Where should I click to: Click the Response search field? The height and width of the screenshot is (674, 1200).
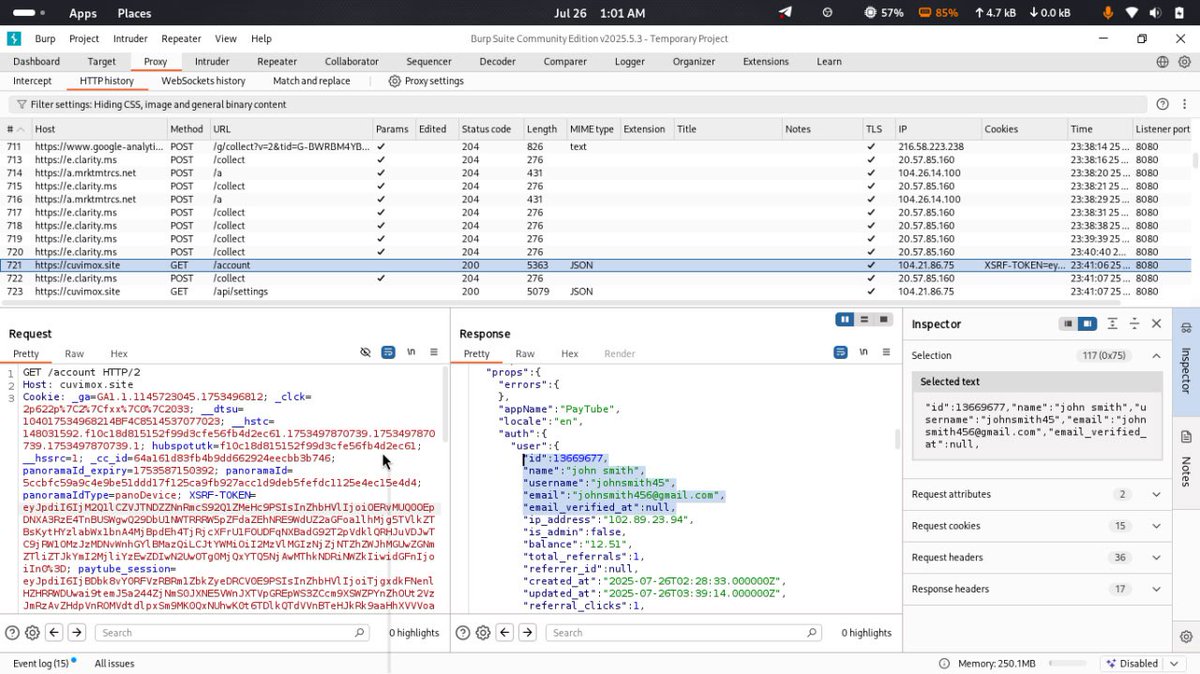[684, 633]
